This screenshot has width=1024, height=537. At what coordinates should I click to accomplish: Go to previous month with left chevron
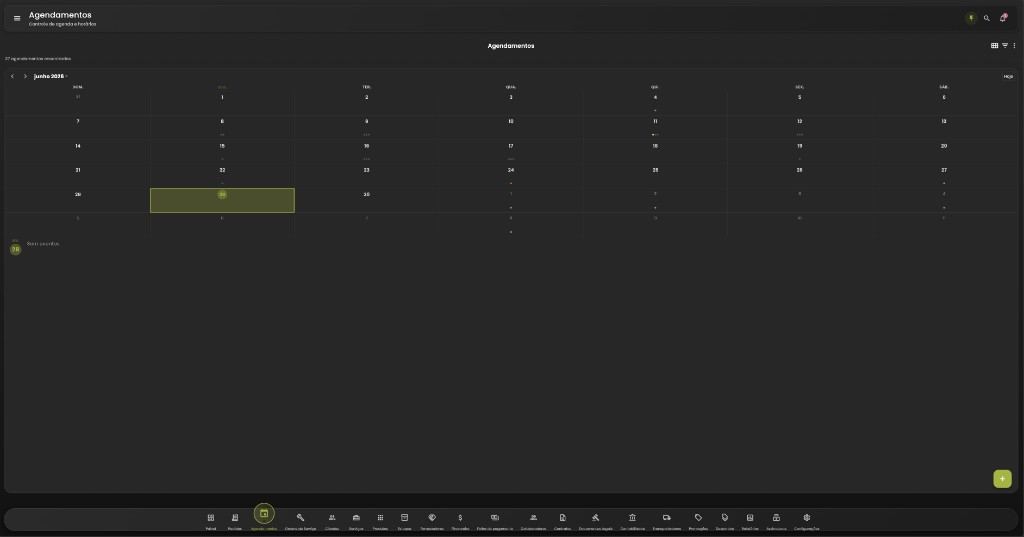click(x=12, y=76)
